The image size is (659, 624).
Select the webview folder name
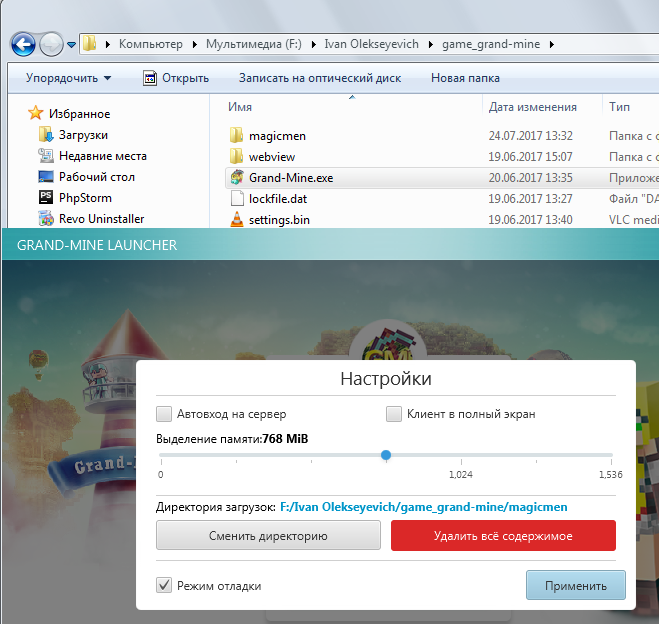pos(272,157)
